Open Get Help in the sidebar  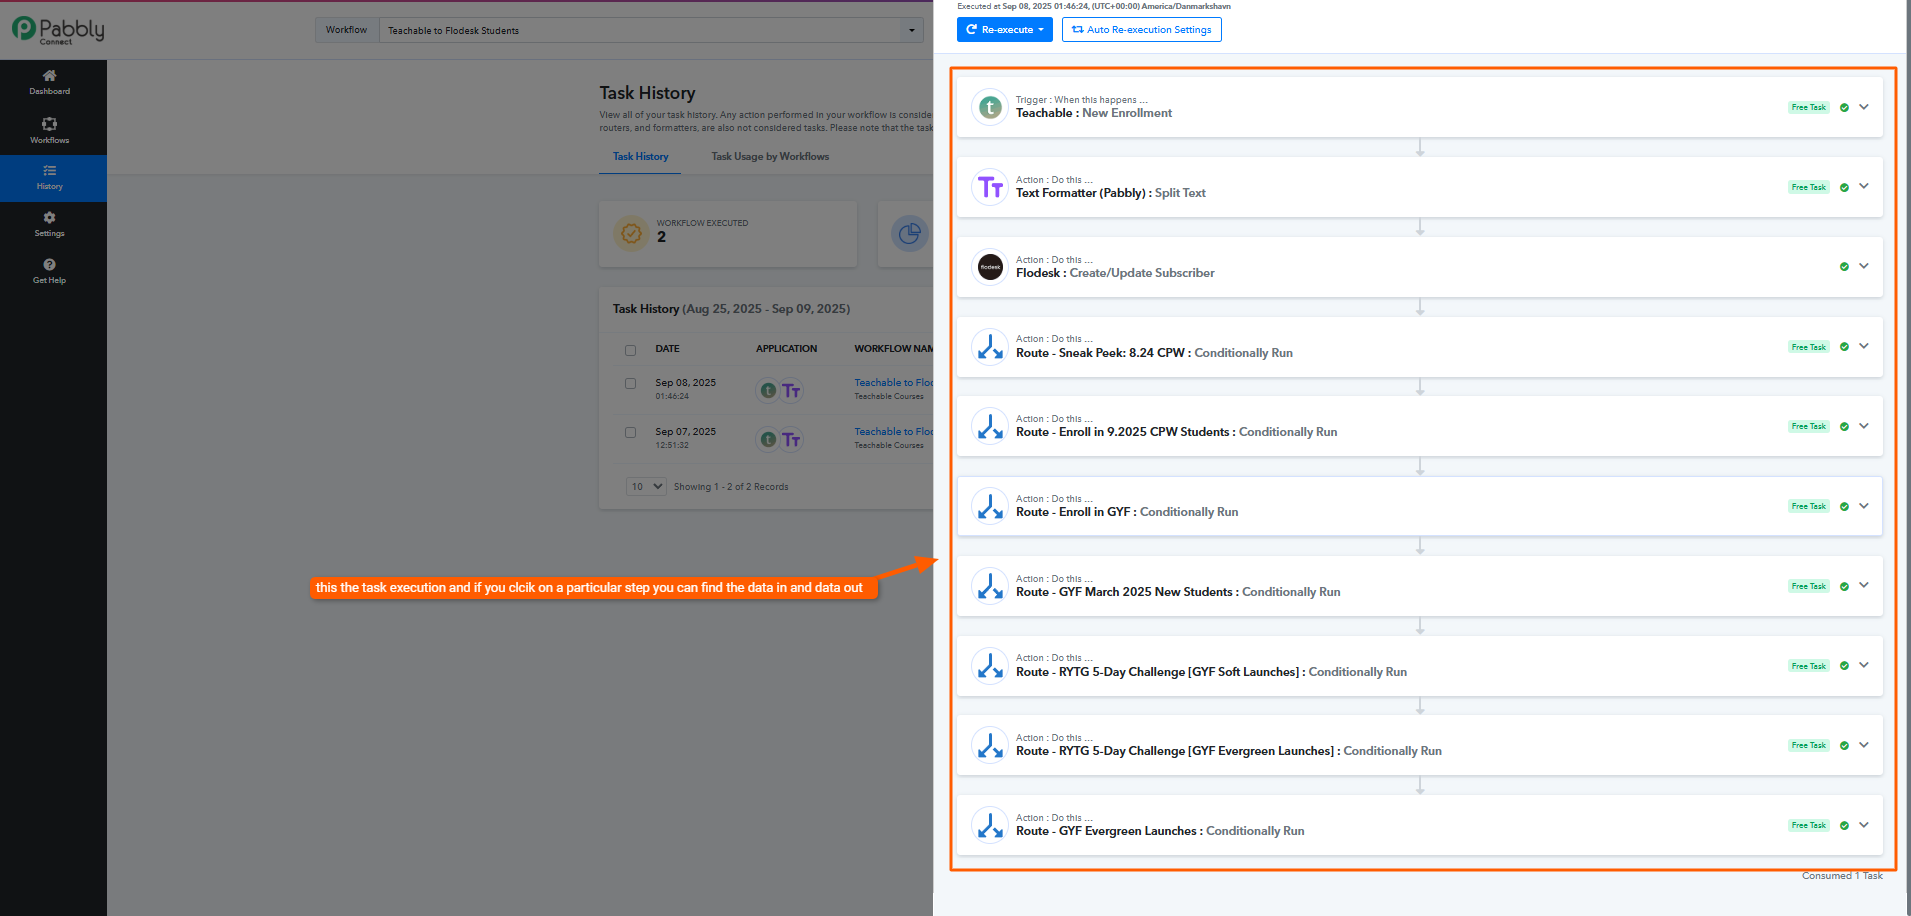coord(50,271)
